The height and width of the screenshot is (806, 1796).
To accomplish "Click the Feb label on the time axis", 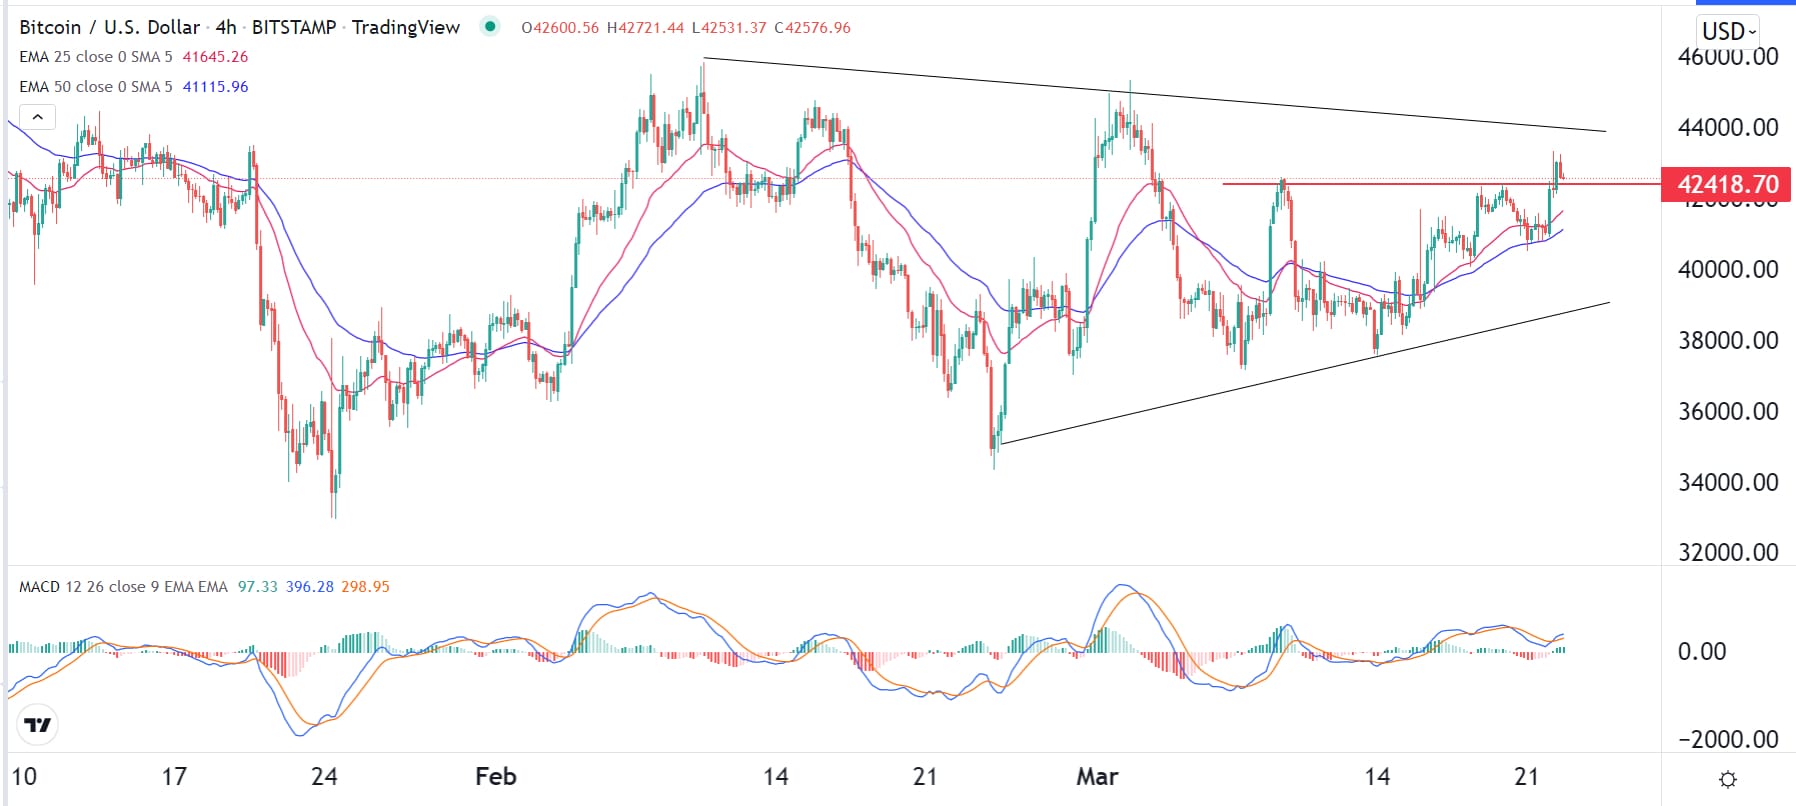I will [496, 777].
